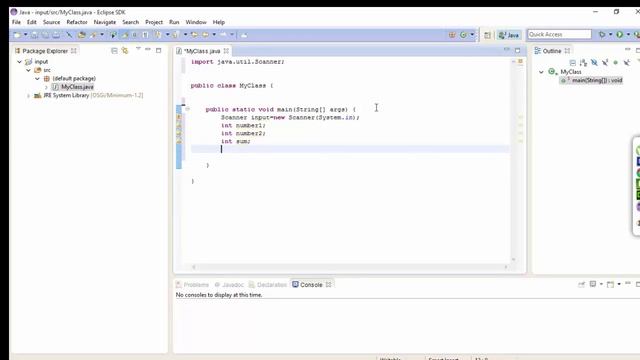Viewport: 640px width, 360px height.
Task: Open the New wizard dropdown arrow
Action: (x=25, y=35)
